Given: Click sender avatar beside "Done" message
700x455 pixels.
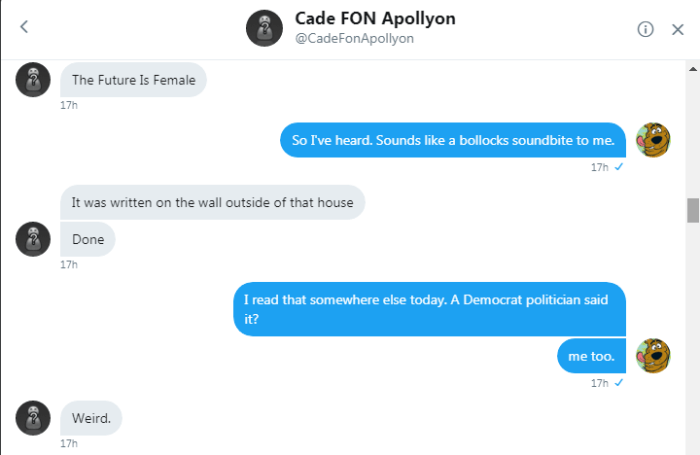Looking at the screenshot, I should coord(33,239).
